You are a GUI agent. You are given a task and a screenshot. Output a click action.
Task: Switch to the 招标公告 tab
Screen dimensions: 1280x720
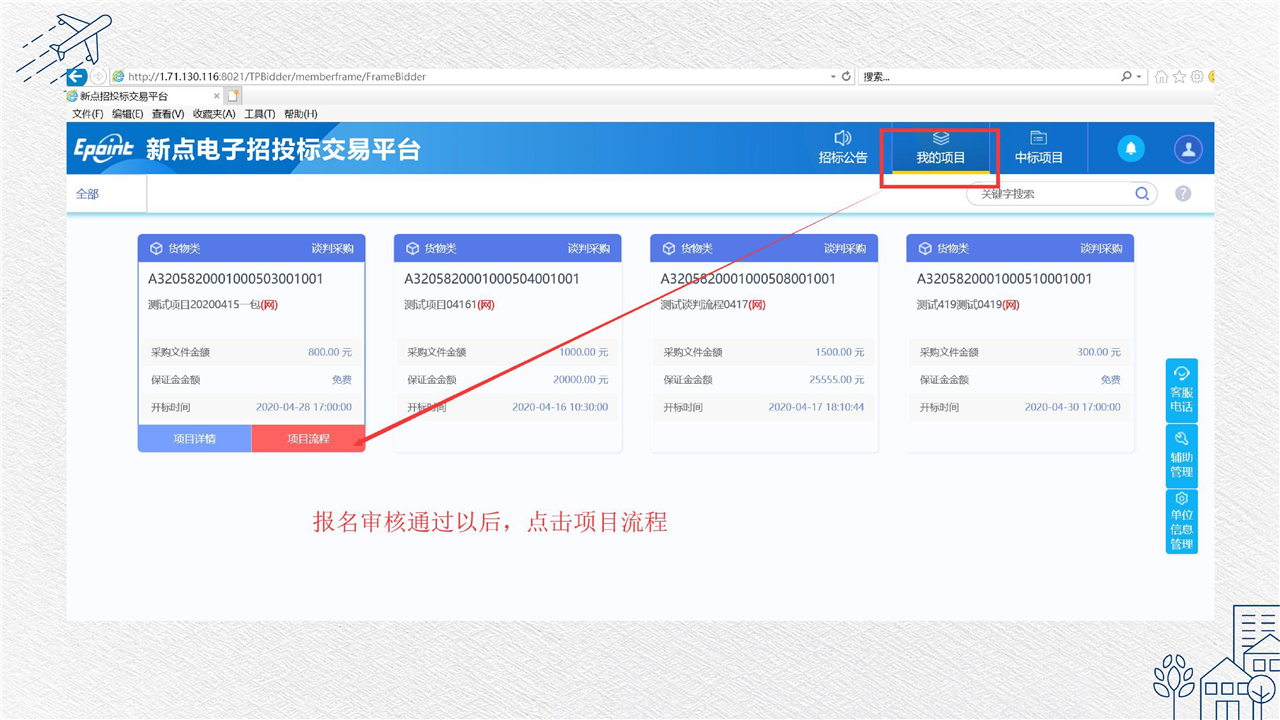843,148
